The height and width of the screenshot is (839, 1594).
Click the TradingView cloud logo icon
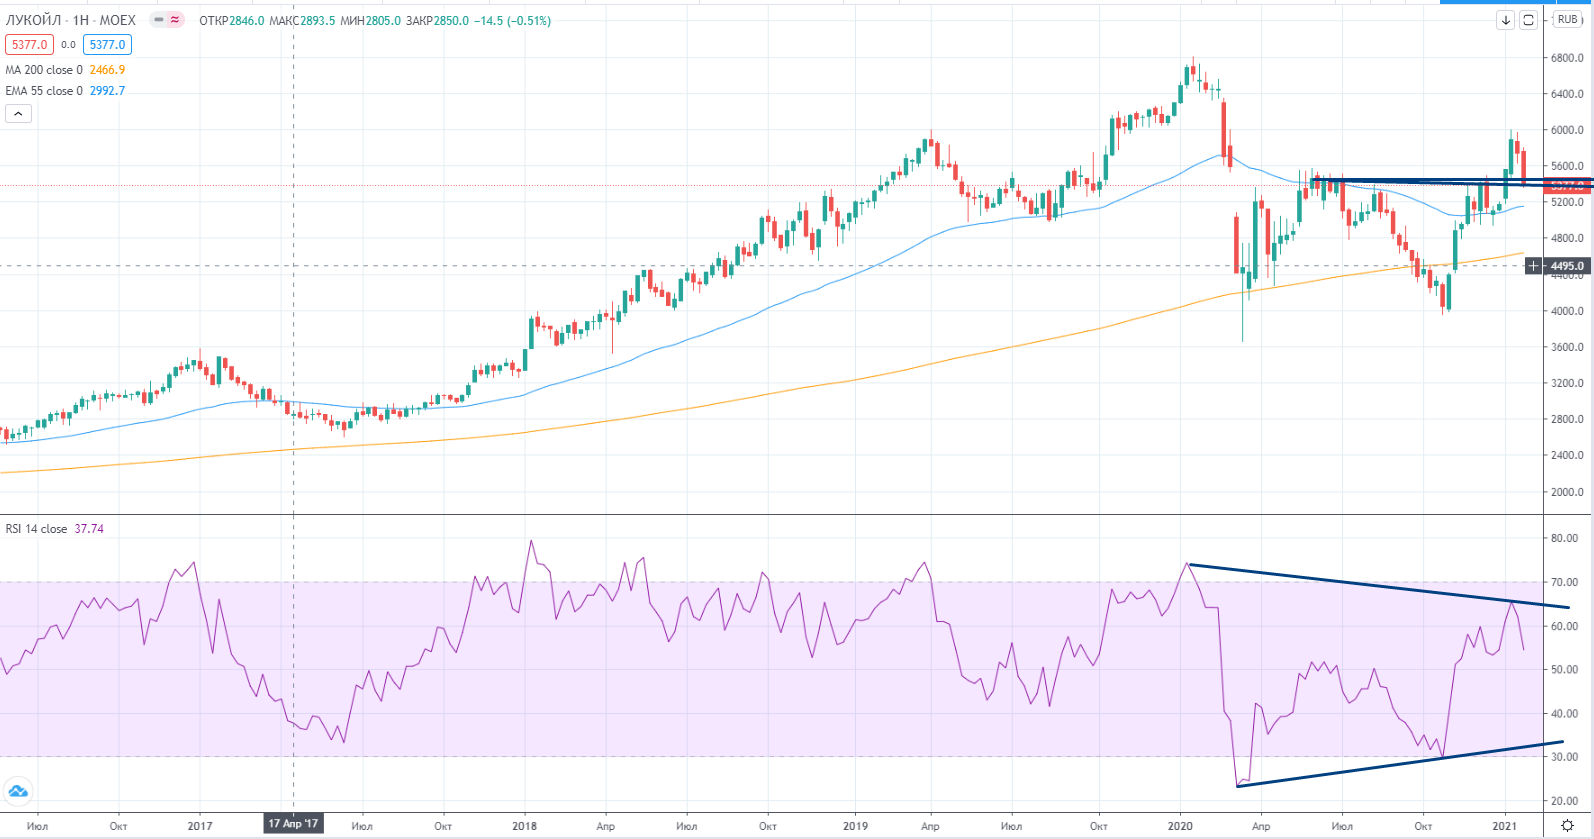18,792
